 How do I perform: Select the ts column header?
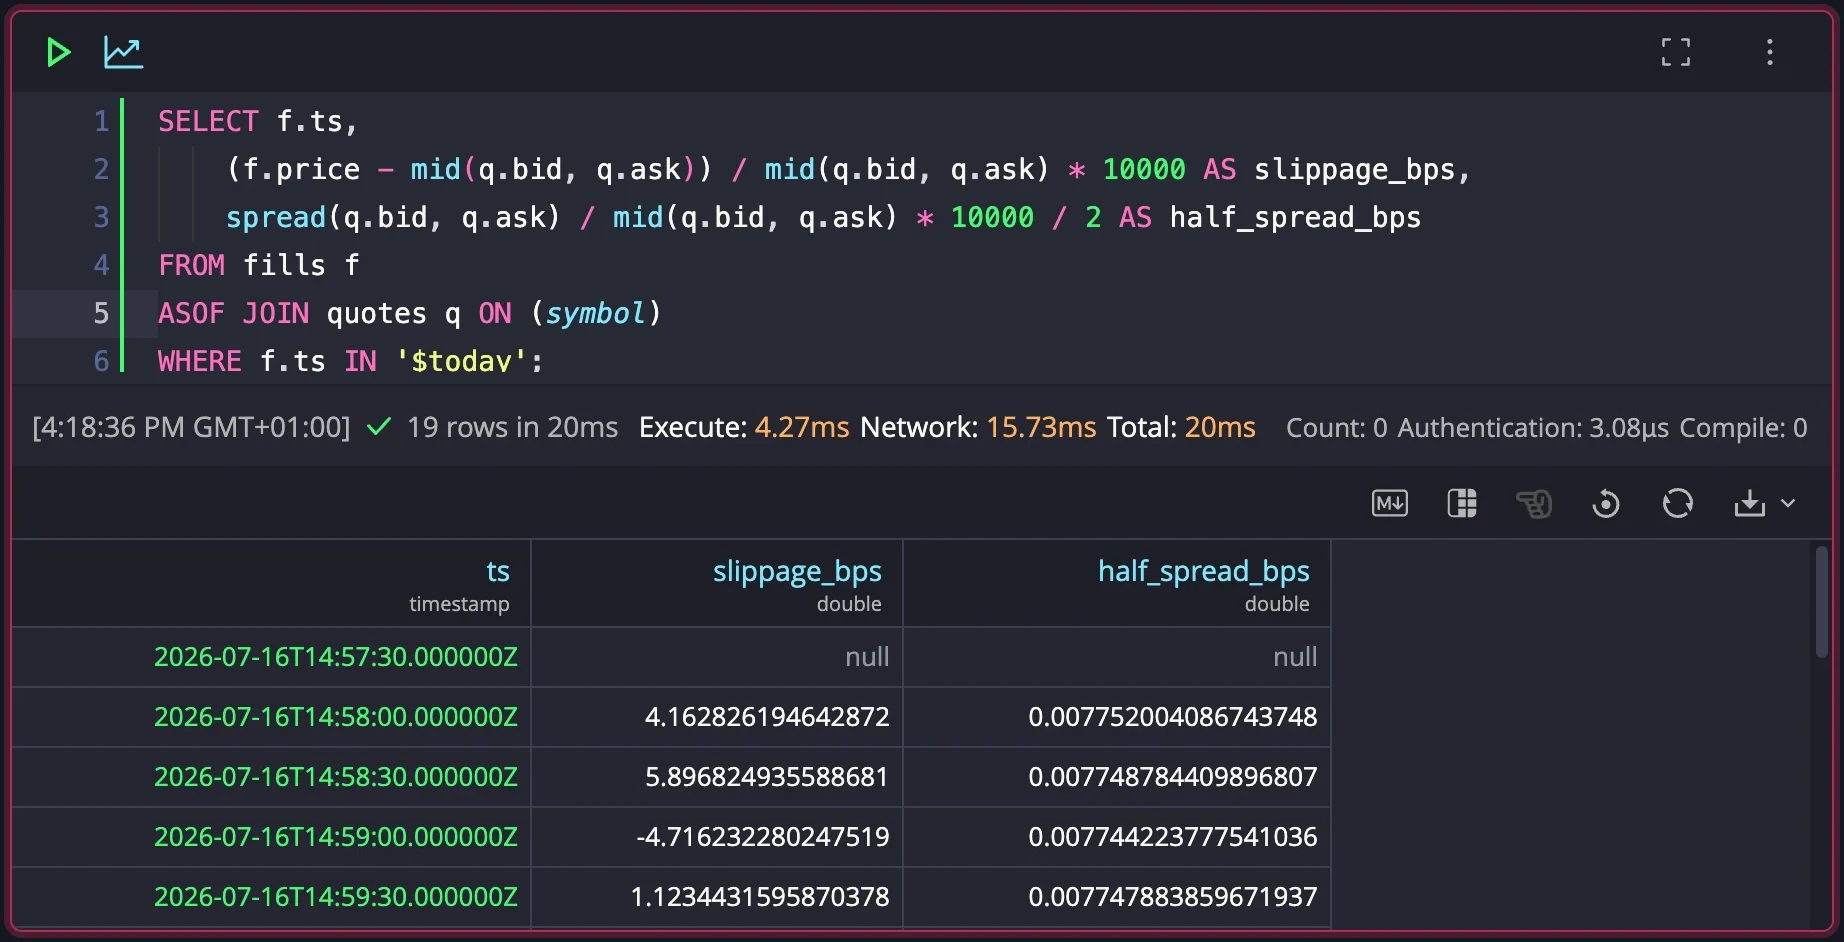[271, 584]
